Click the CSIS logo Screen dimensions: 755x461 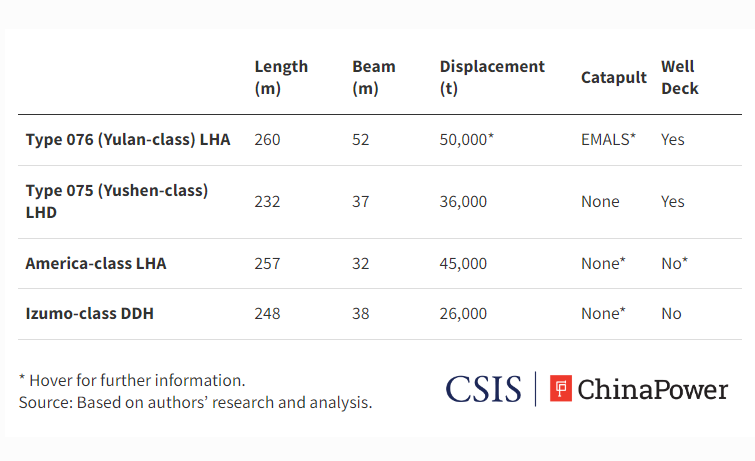tap(483, 389)
